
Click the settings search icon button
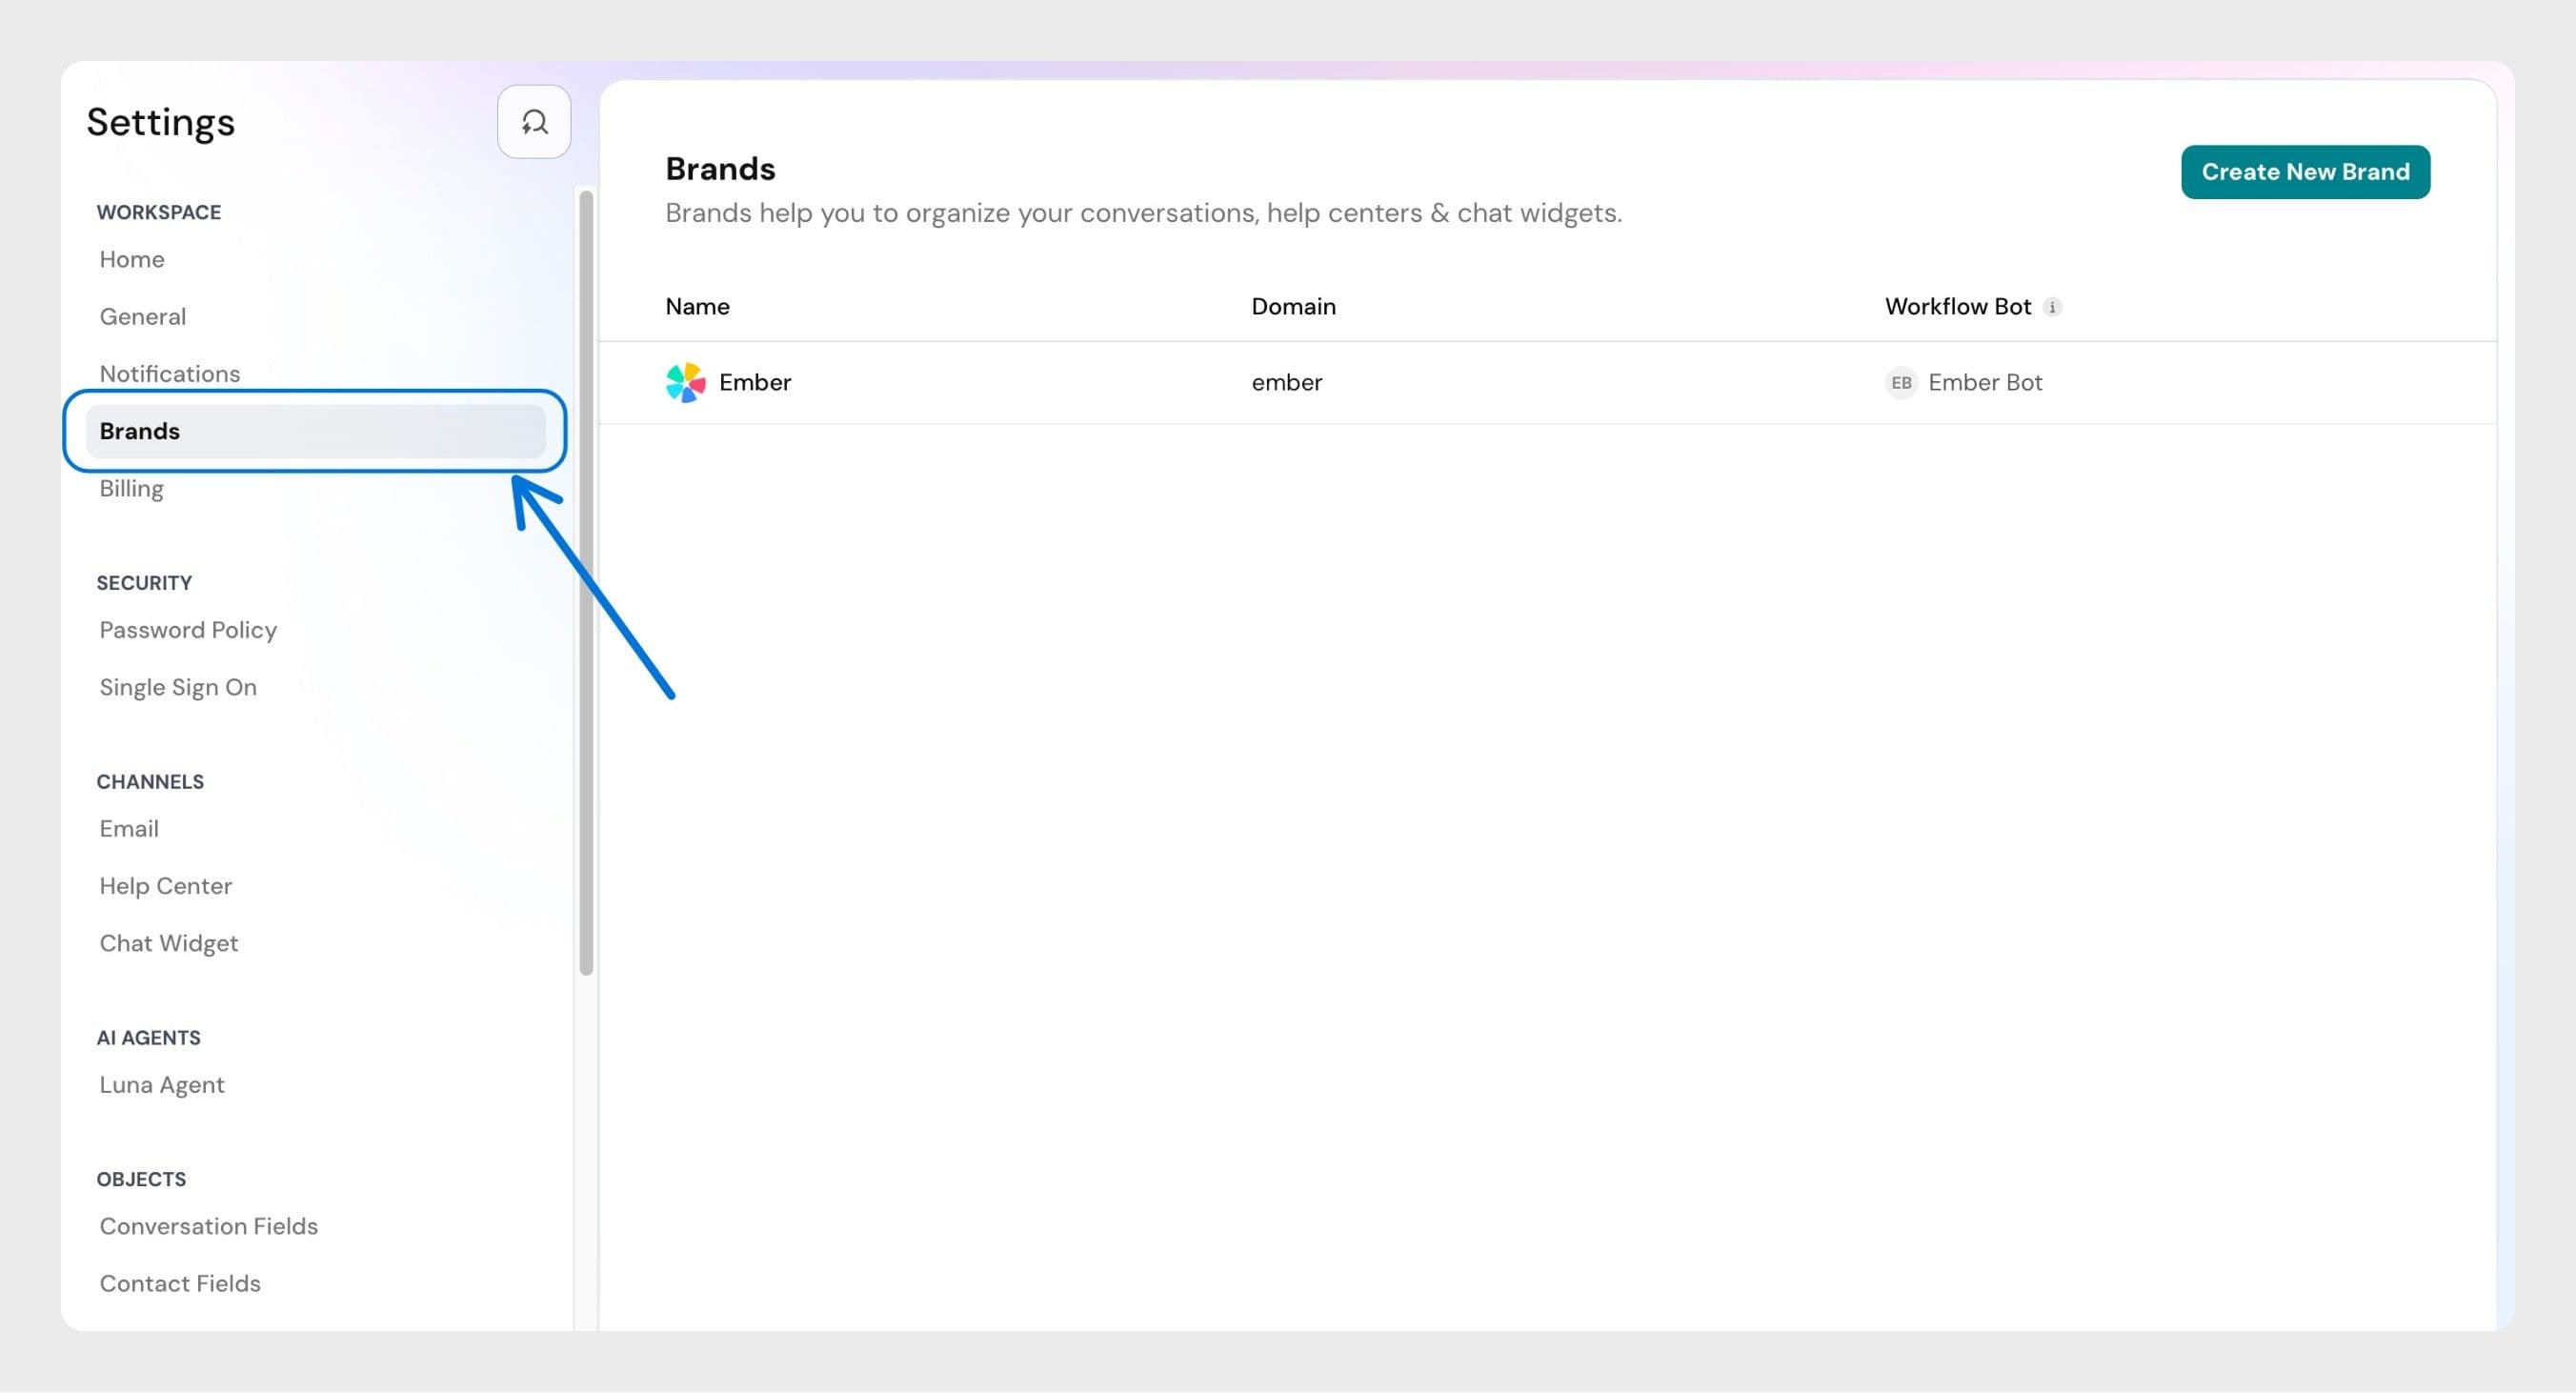(533, 122)
